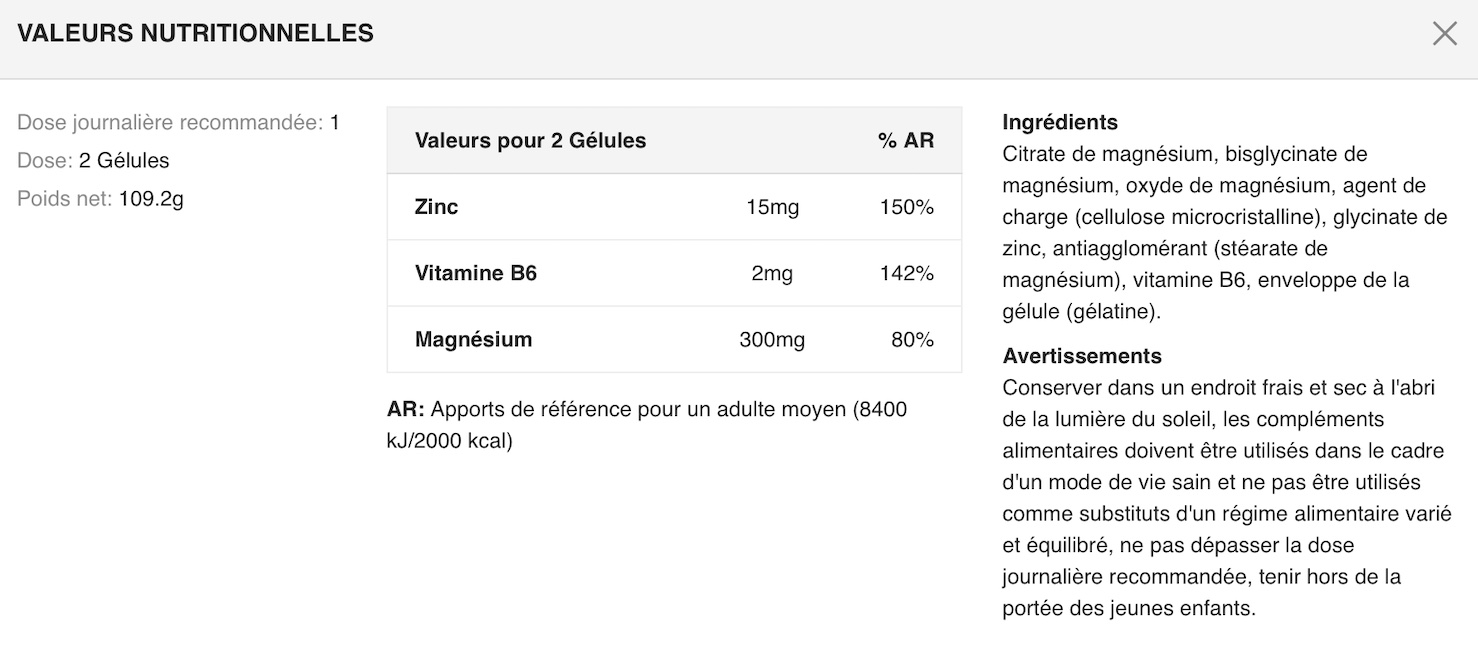Close the Valeurs Nutritionnelles dialog
Viewport: 1478px width, 654px height.
[1444, 34]
